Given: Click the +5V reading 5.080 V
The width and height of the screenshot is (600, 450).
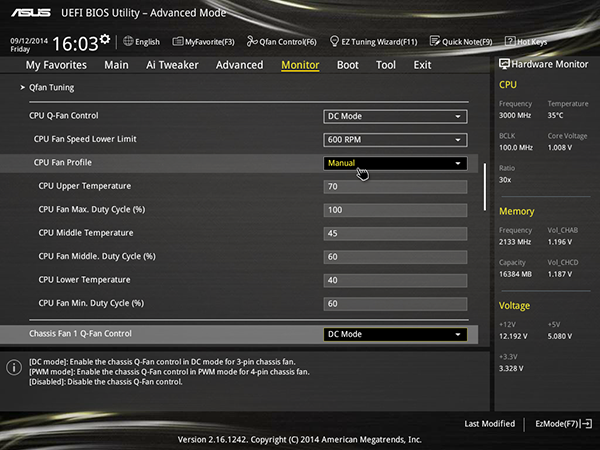Looking at the screenshot, I should [560, 336].
